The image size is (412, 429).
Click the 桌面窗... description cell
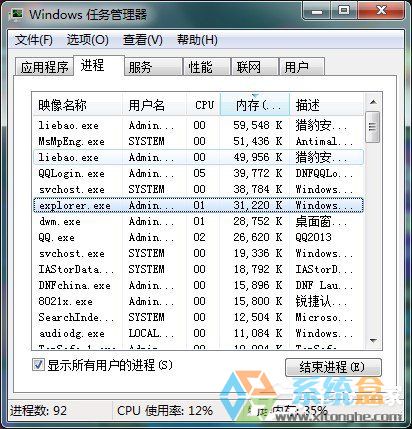point(321,221)
